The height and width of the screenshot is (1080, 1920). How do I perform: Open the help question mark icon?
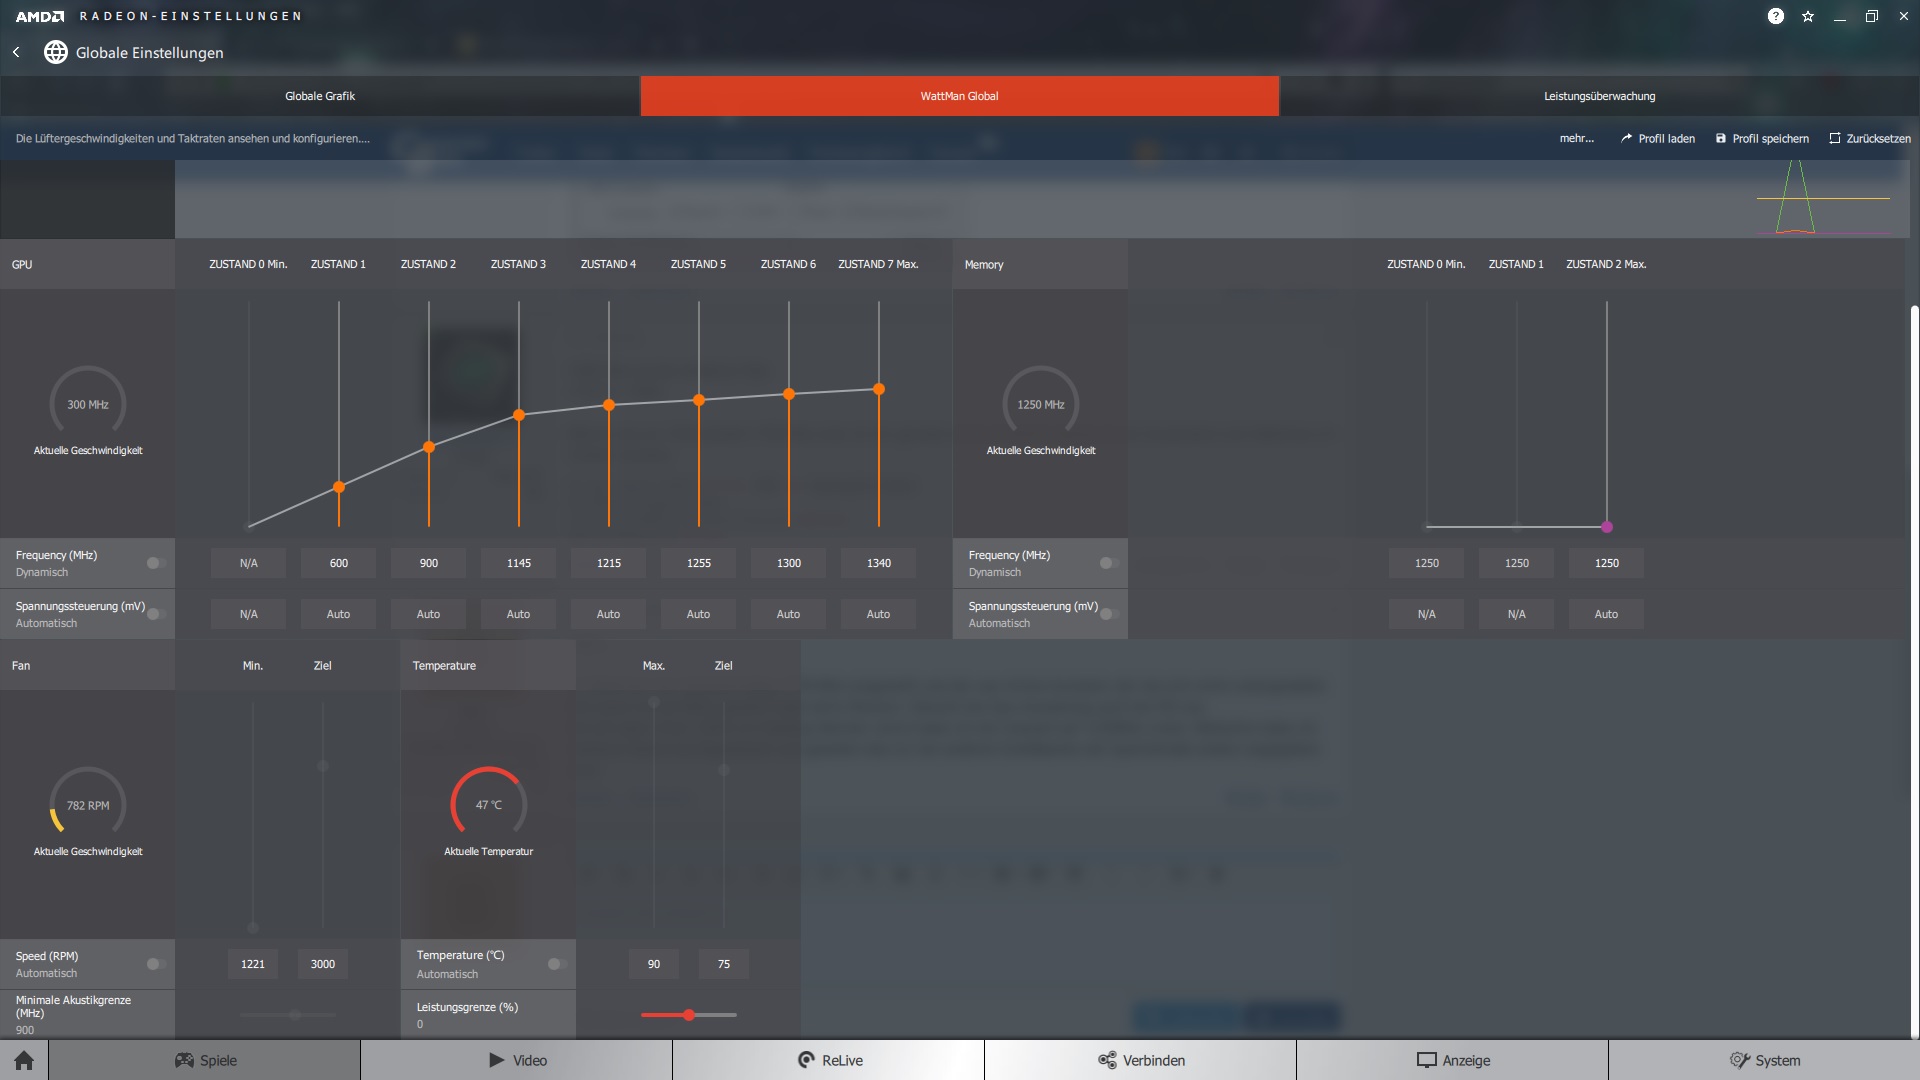tap(1775, 16)
